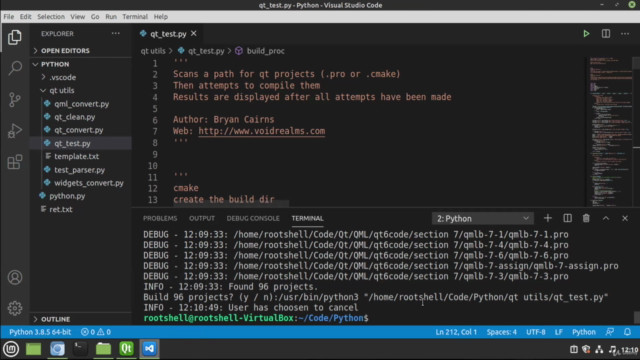Open the yellow-green file manager folder in taskbar
This screenshot has height=360, width=640.
click(x=103, y=349)
